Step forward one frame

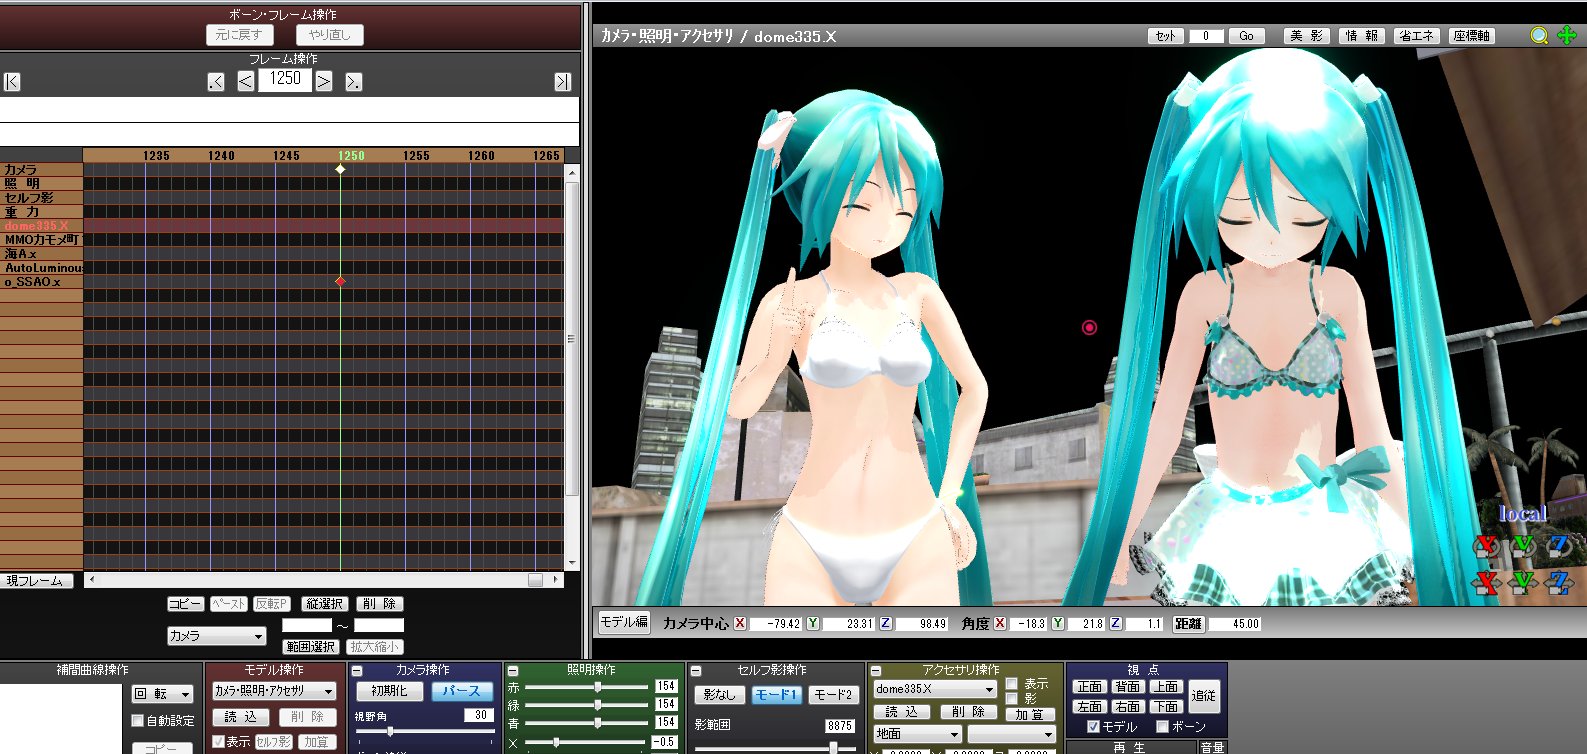[324, 82]
